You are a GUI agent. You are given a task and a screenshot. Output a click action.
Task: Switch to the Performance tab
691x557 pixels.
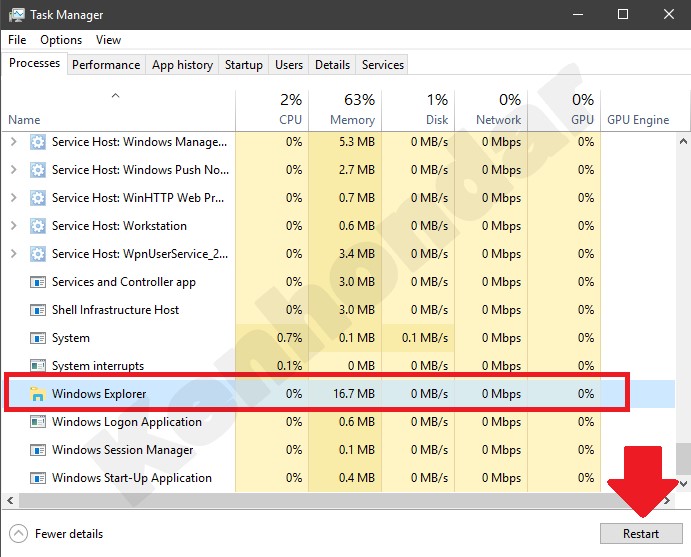(x=106, y=65)
